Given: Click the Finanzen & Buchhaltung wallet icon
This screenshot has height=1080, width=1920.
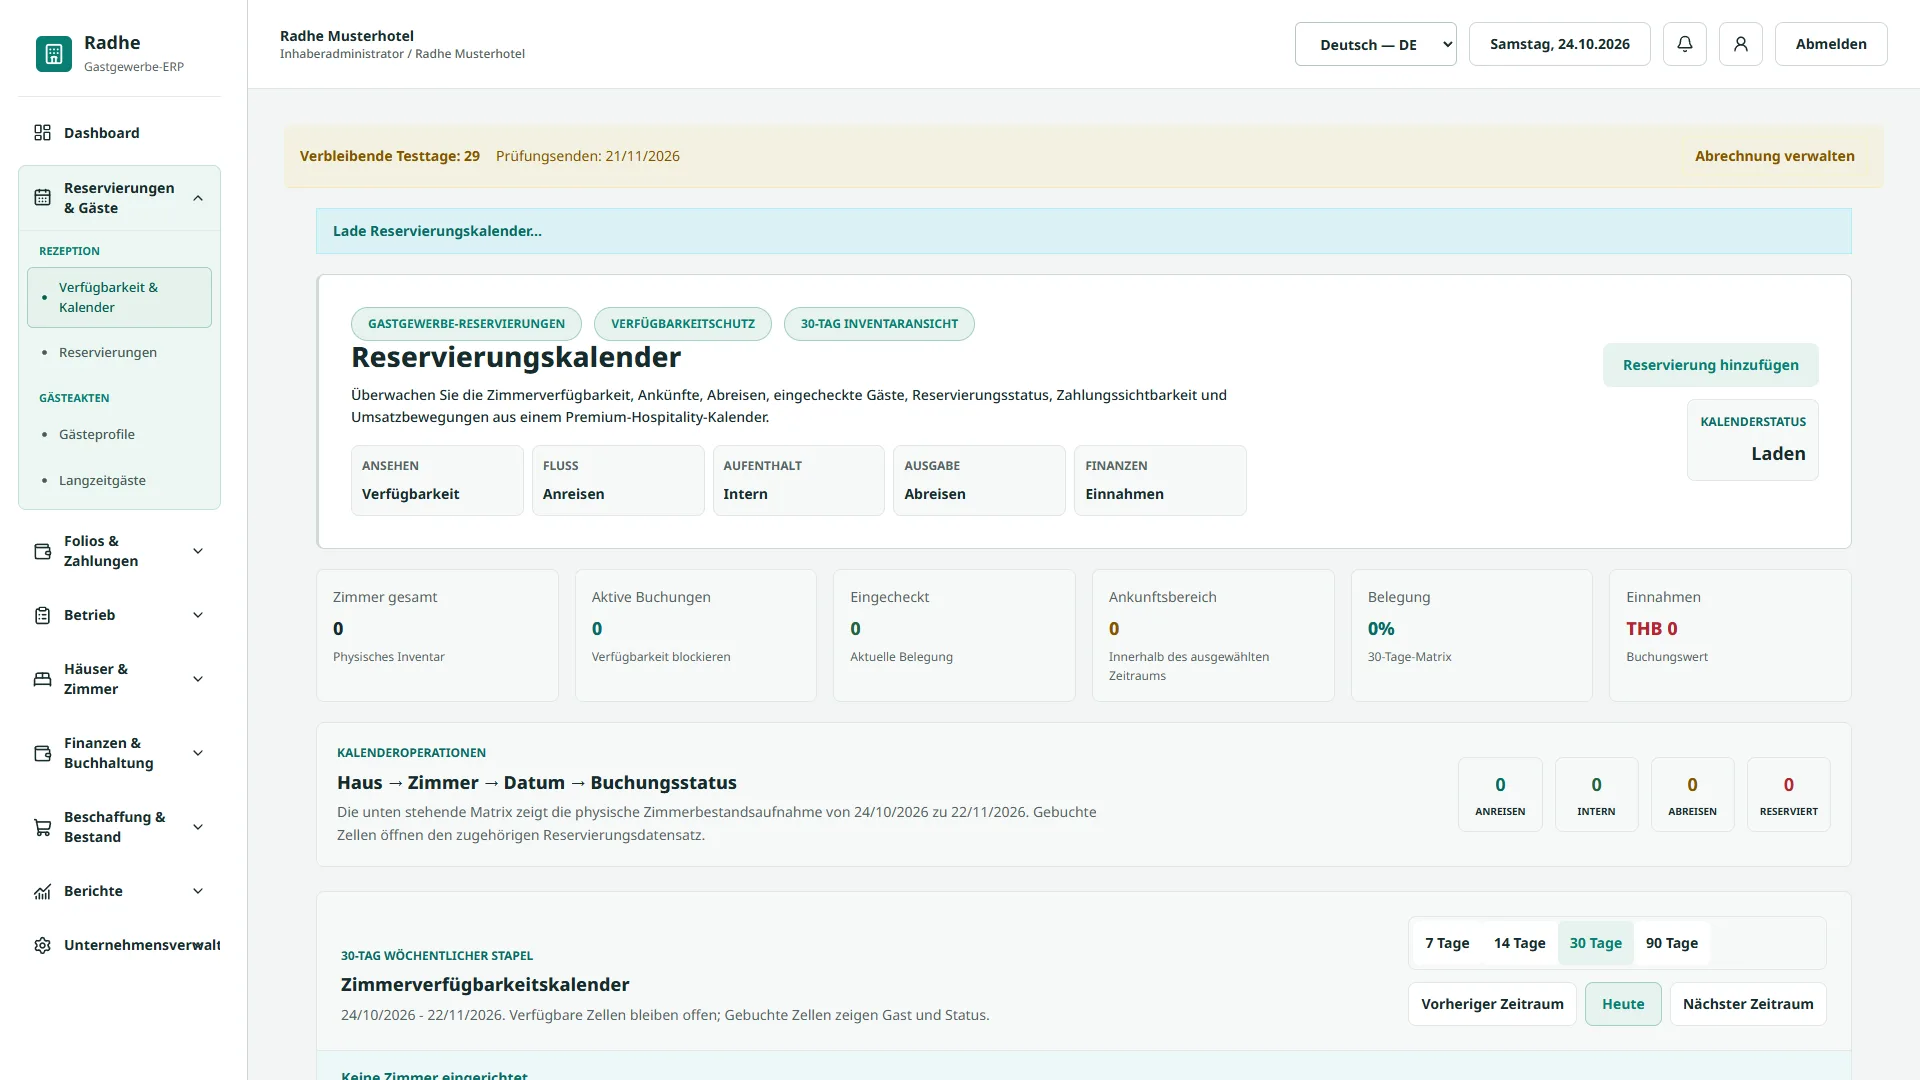Looking at the screenshot, I should pos(42,753).
